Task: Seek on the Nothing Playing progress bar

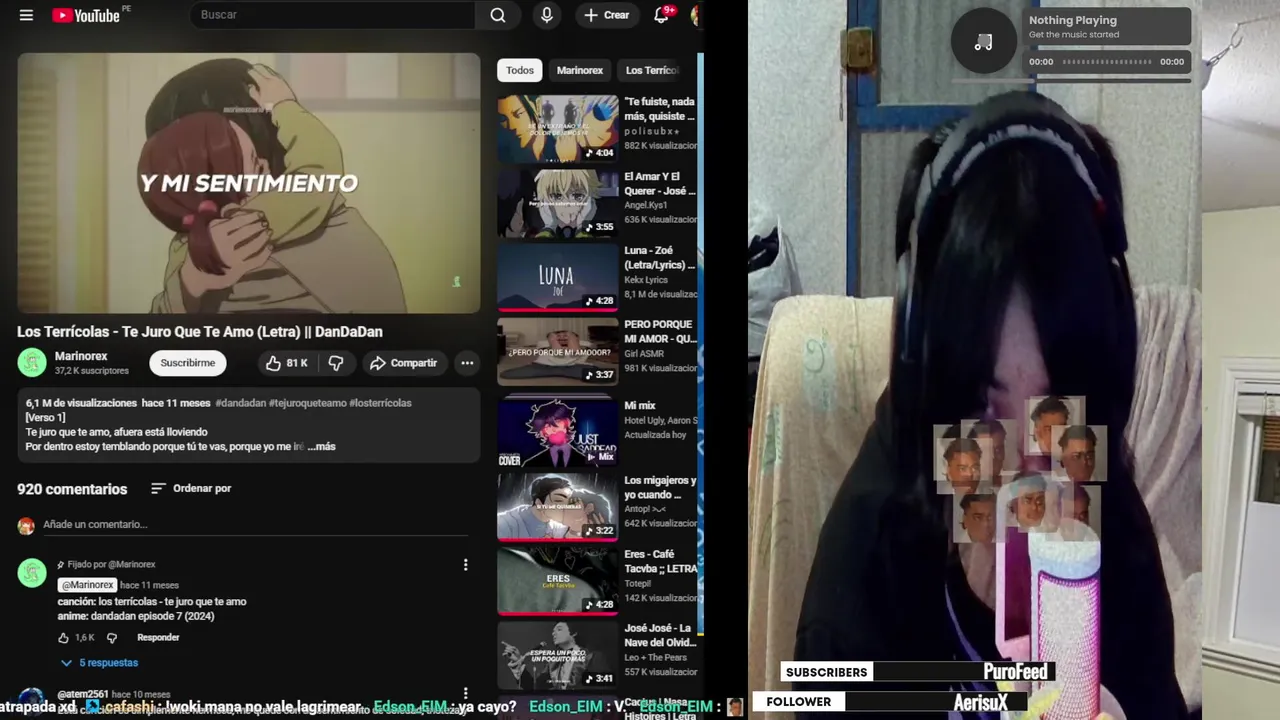Action: click(x=1107, y=62)
